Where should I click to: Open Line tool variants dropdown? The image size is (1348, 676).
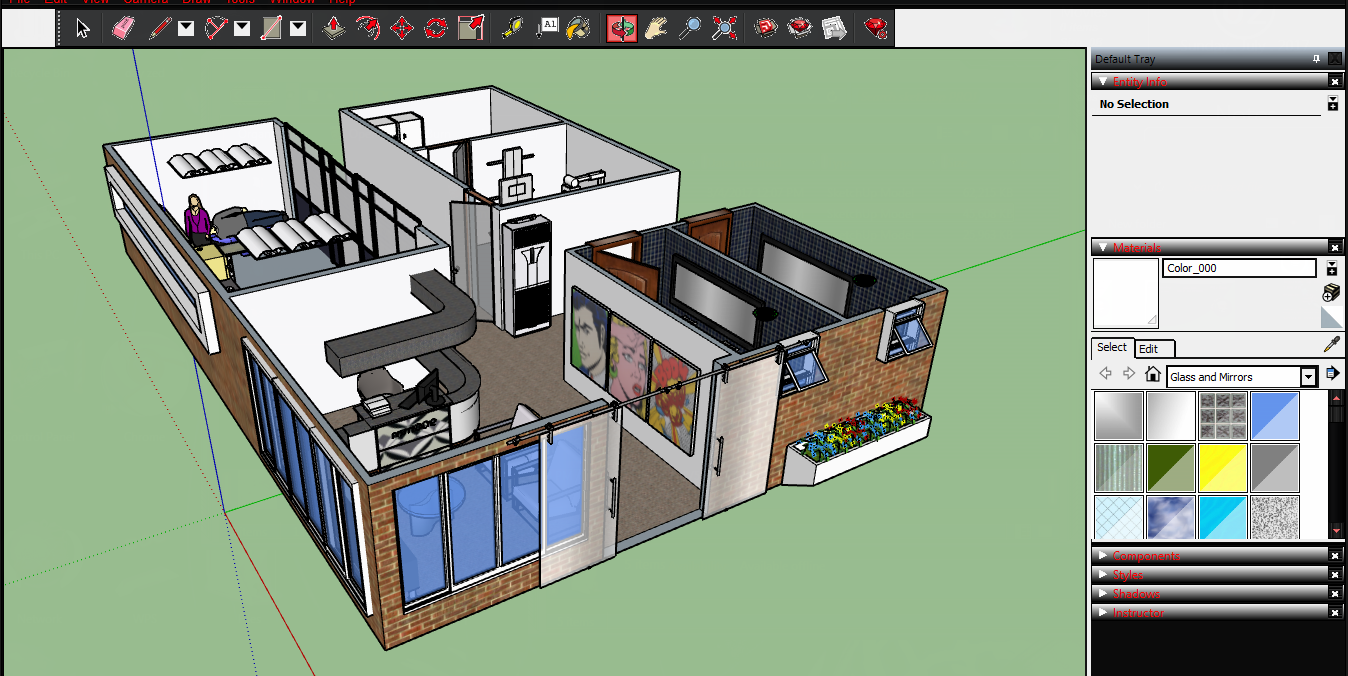(186, 29)
